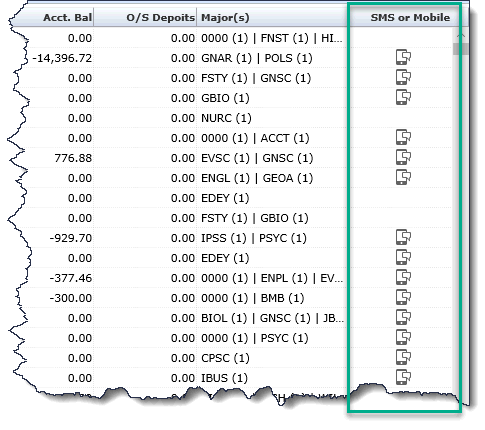Screen dimensions: 485x430
Task: Click scrollbar up arrow at top right
Action: [460, 35]
